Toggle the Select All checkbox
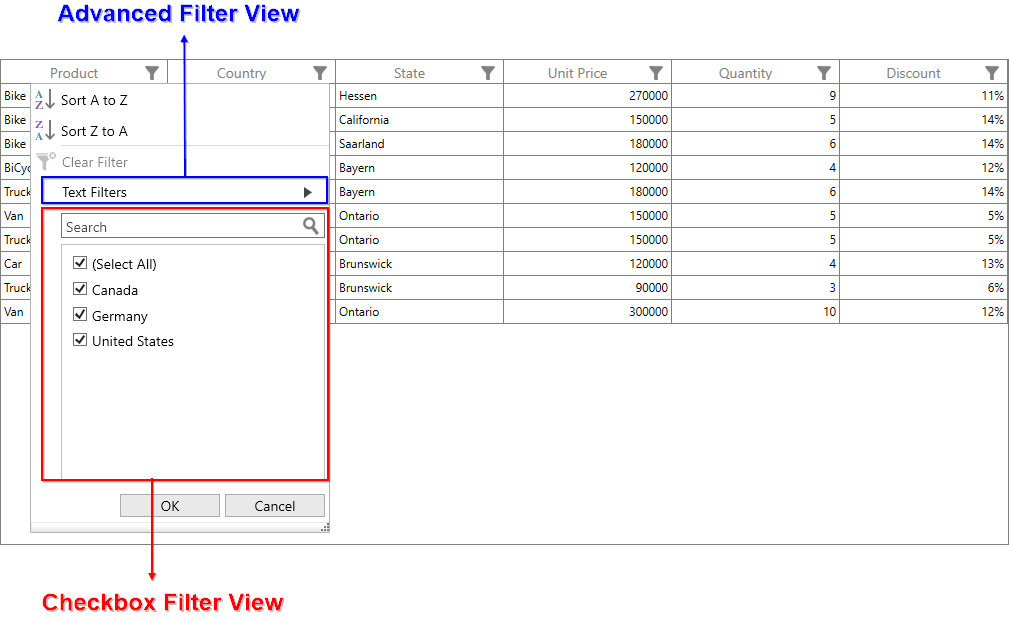 [80, 263]
